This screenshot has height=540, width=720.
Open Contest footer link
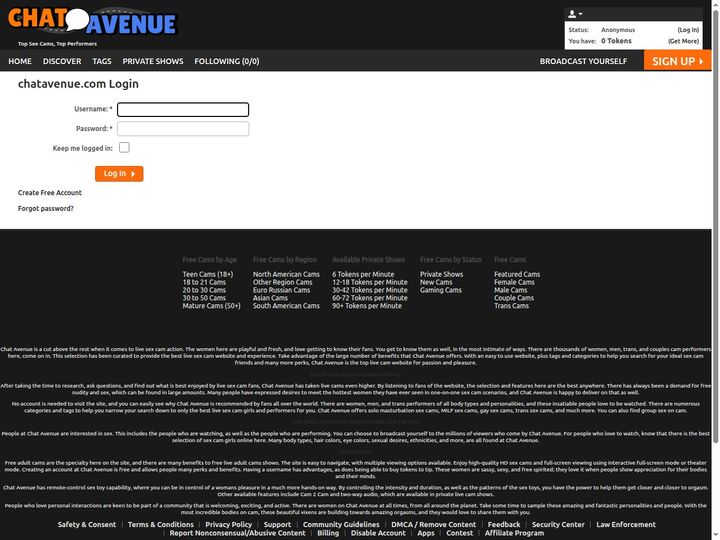pos(460,533)
